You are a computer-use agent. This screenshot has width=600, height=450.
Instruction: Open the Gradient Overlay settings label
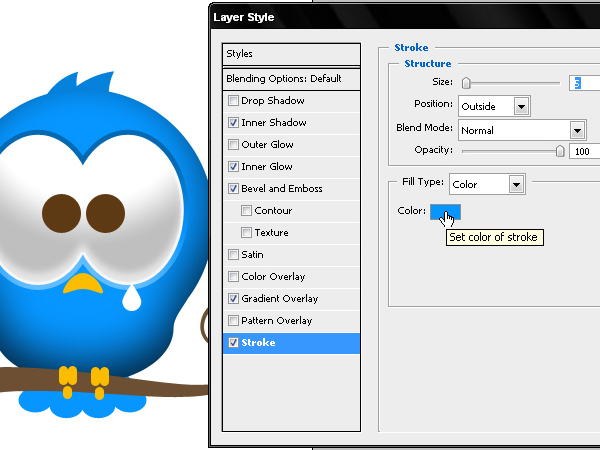click(x=280, y=298)
